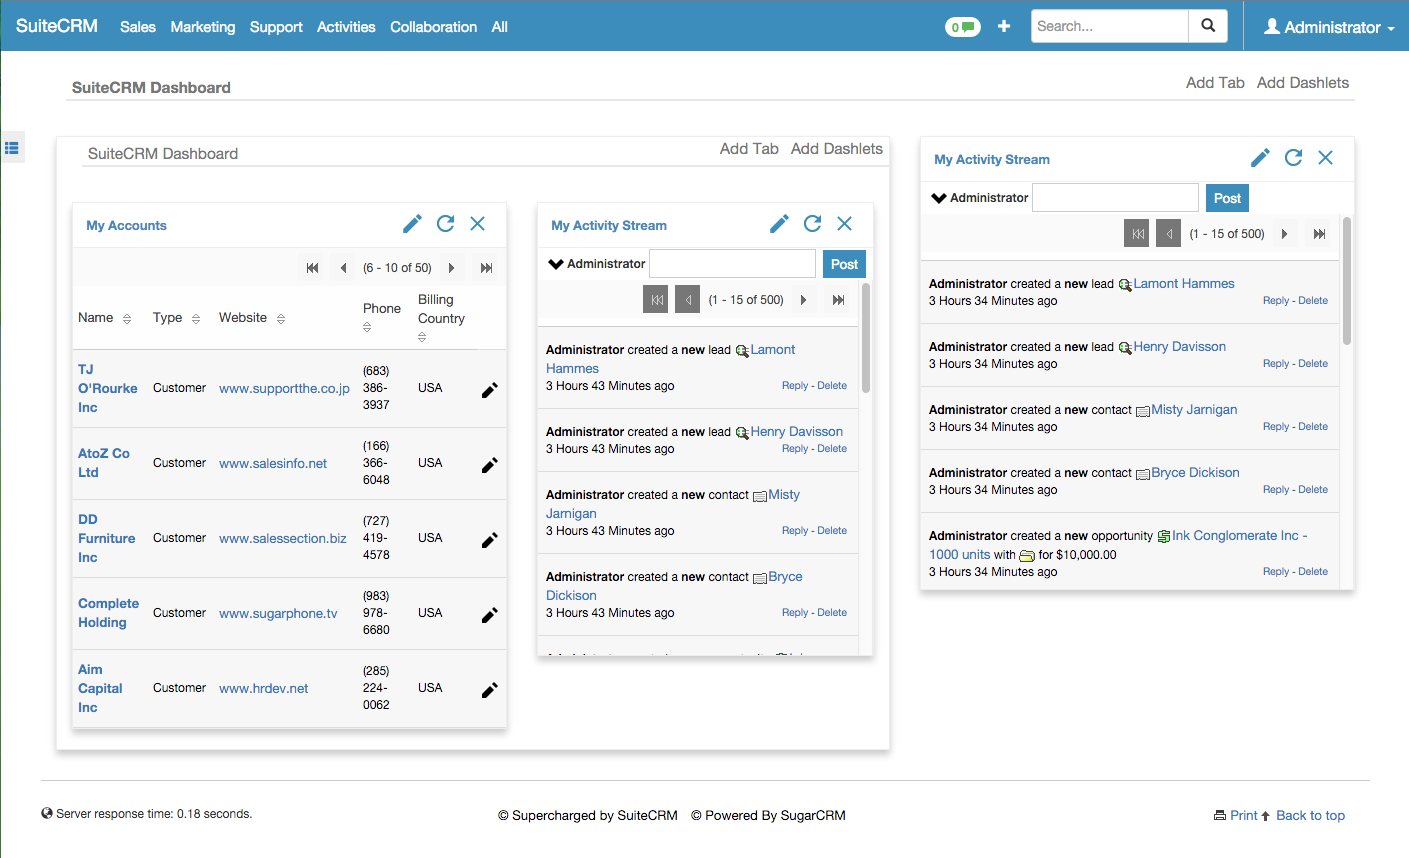The width and height of the screenshot is (1409, 858).
Task: Close the right My Activity Stream dashlet
Action: tap(1326, 158)
